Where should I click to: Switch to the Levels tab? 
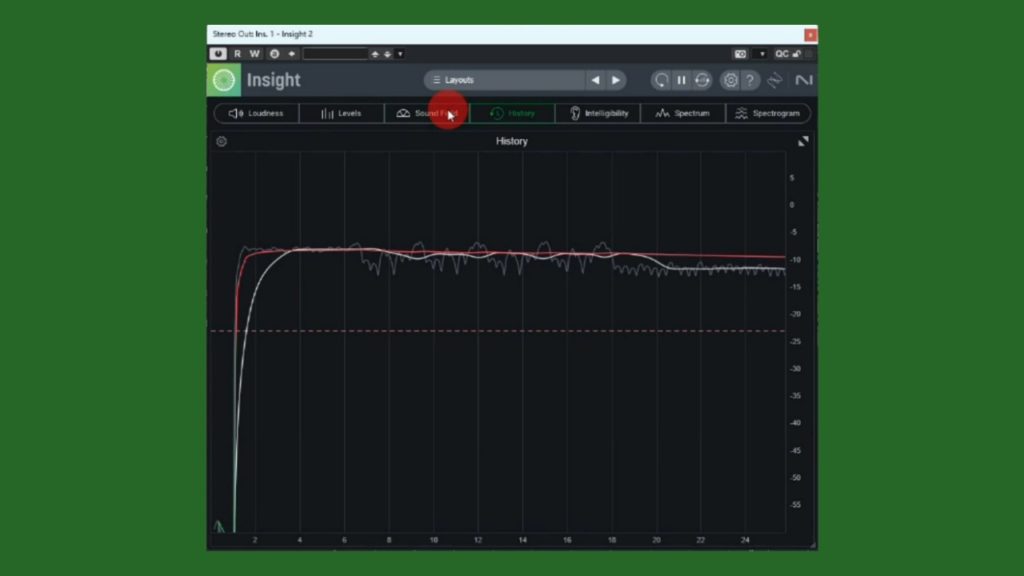pos(341,114)
